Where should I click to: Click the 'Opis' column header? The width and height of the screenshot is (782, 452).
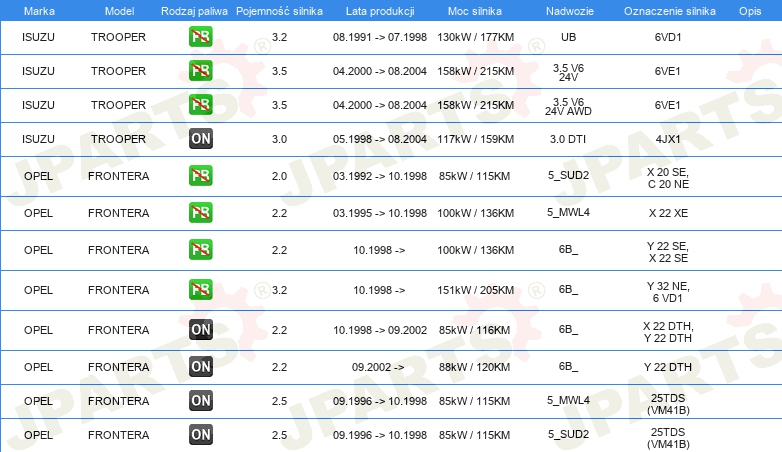[x=750, y=11]
